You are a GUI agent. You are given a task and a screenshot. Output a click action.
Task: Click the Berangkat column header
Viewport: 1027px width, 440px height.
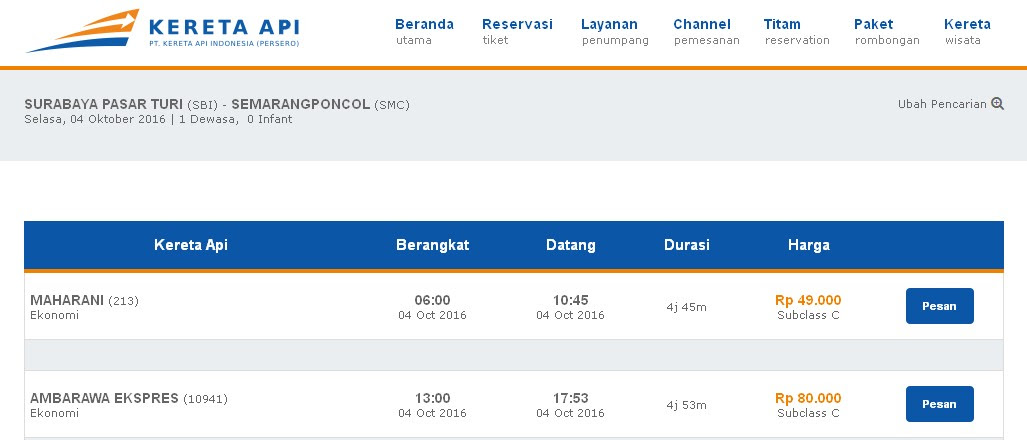432,245
